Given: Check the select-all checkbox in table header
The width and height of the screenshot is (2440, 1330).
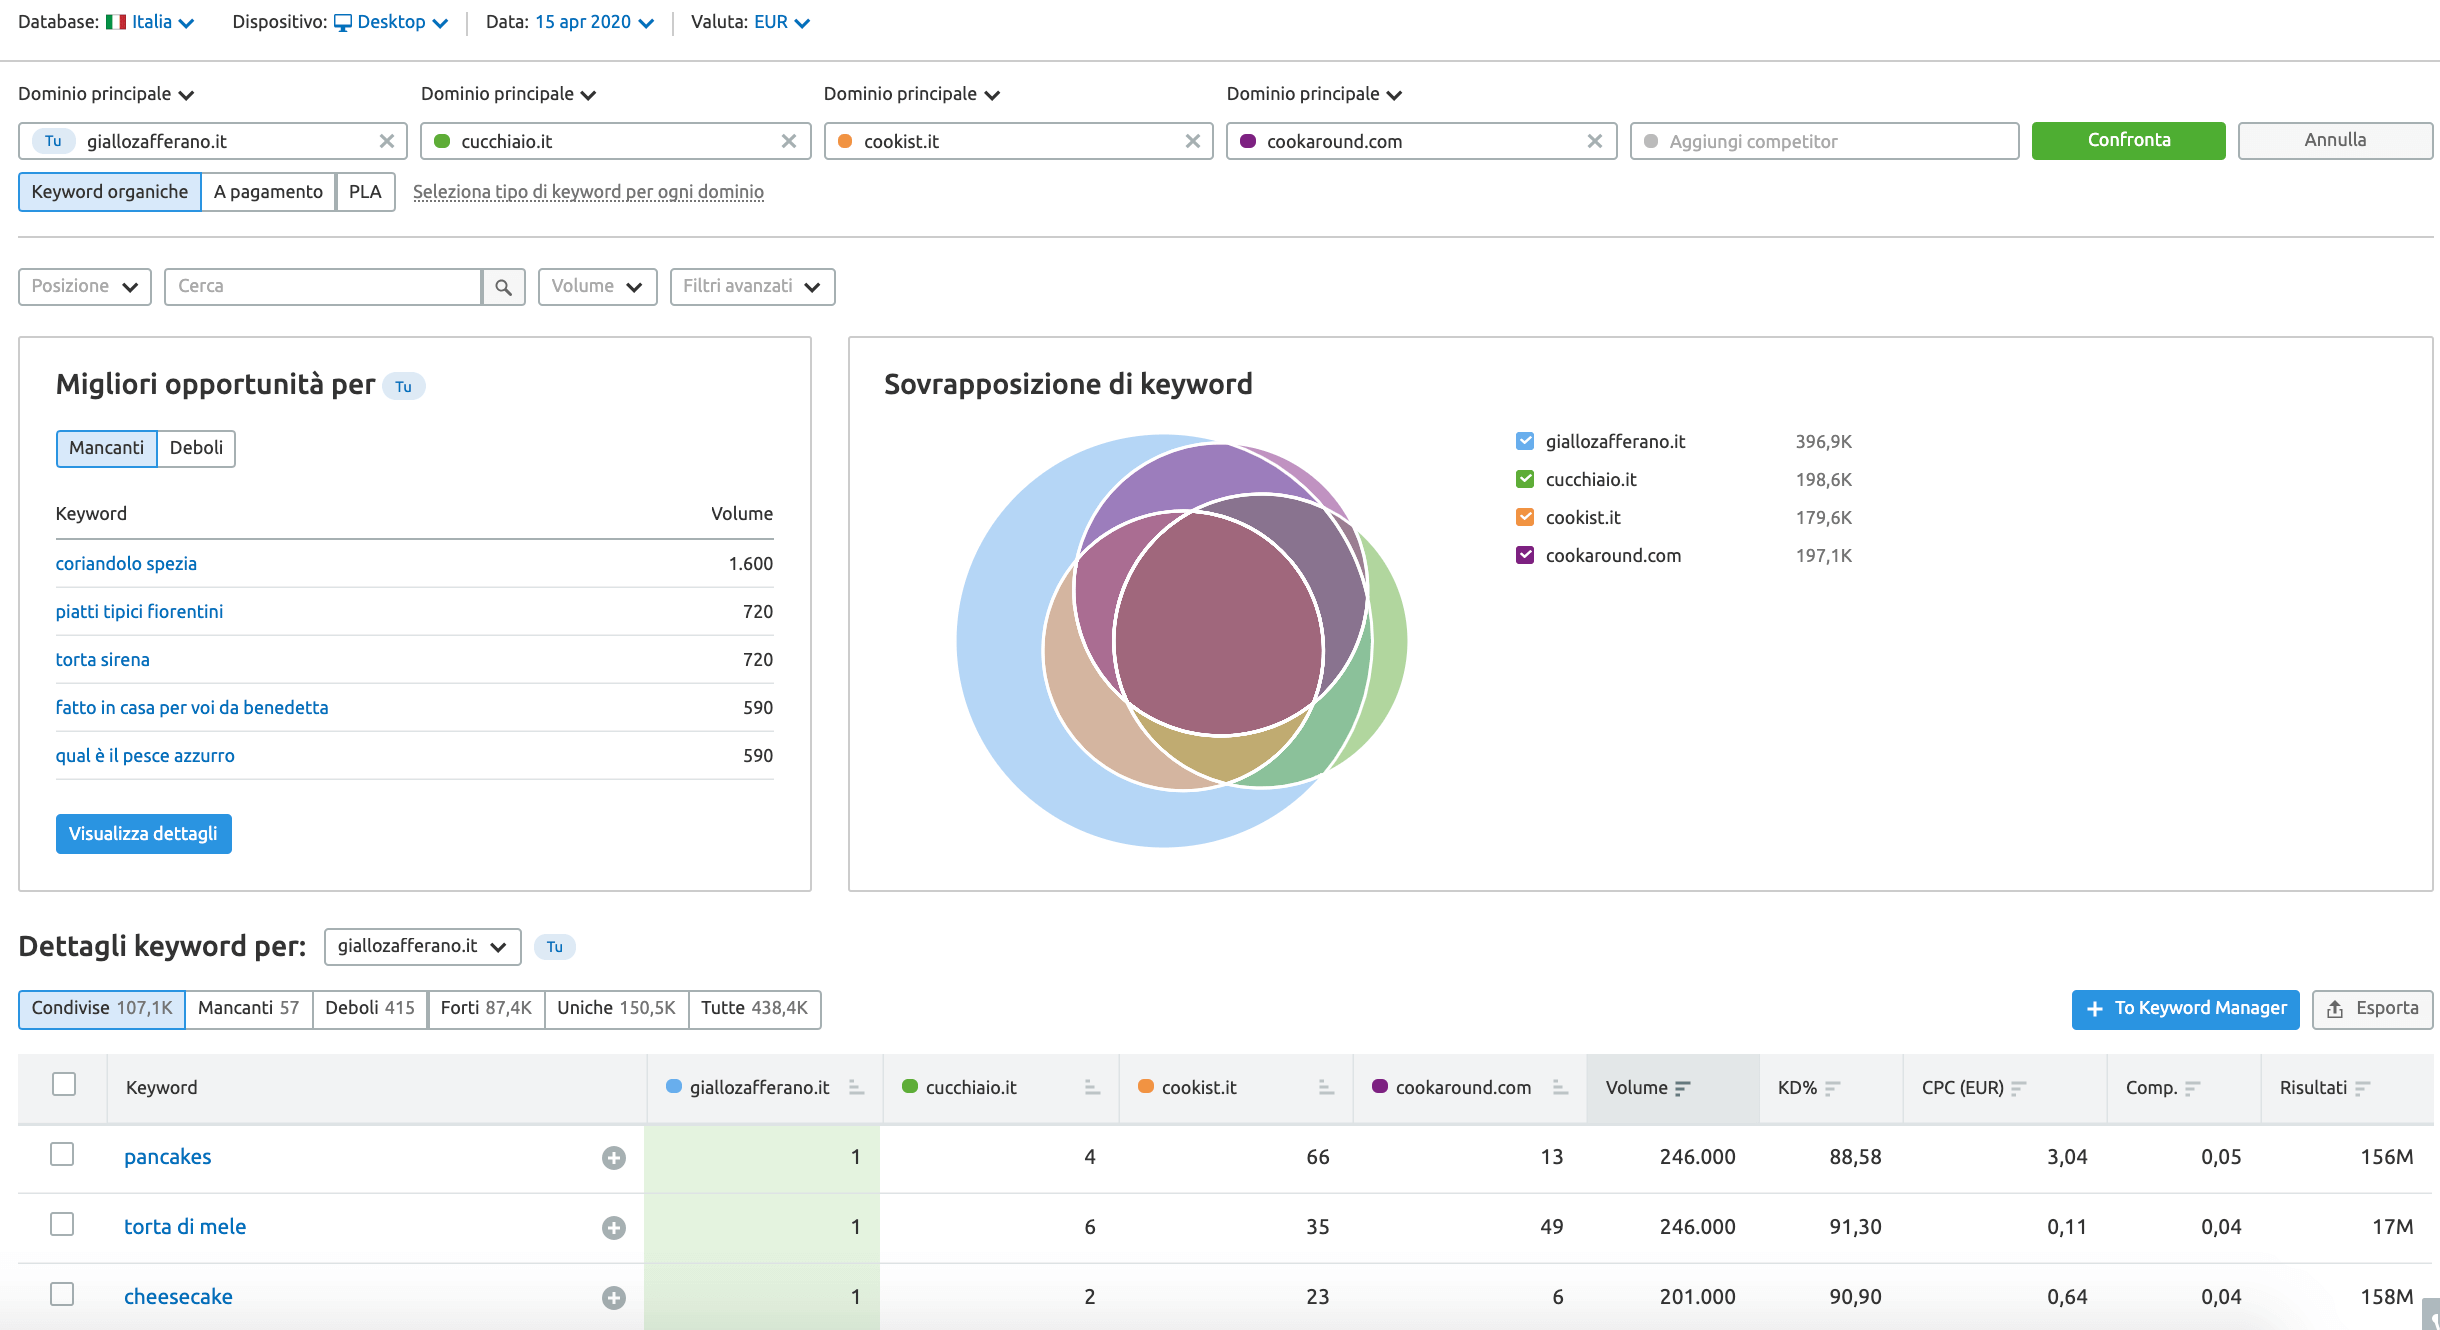Looking at the screenshot, I should click(x=64, y=1084).
